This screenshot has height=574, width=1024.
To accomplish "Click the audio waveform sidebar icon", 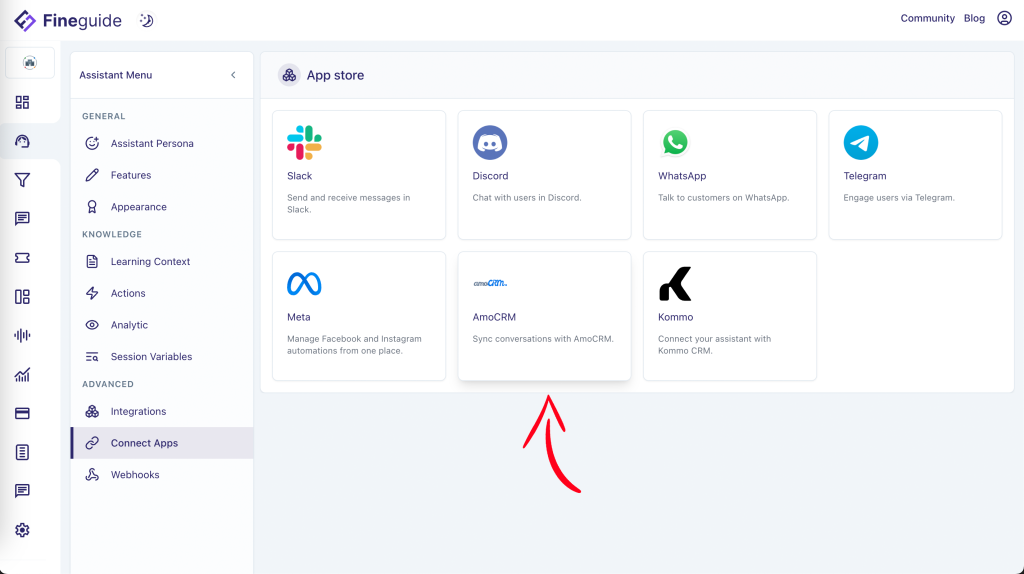I will (x=22, y=335).
